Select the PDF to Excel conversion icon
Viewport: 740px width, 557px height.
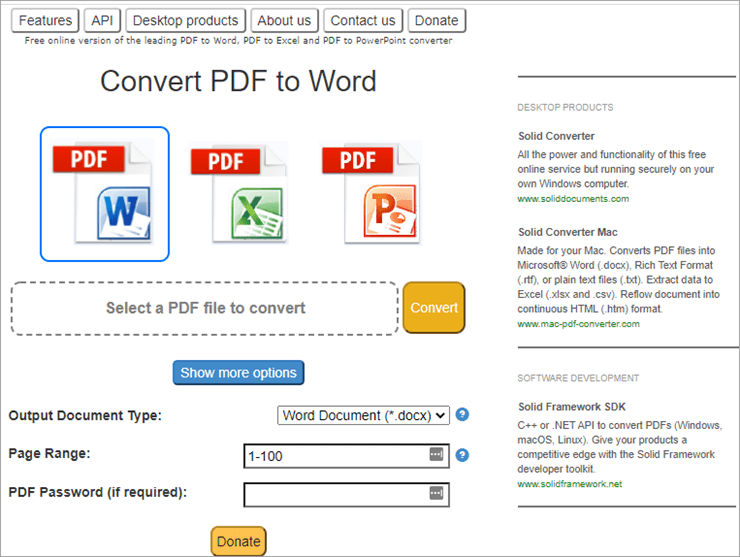coord(239,193)
